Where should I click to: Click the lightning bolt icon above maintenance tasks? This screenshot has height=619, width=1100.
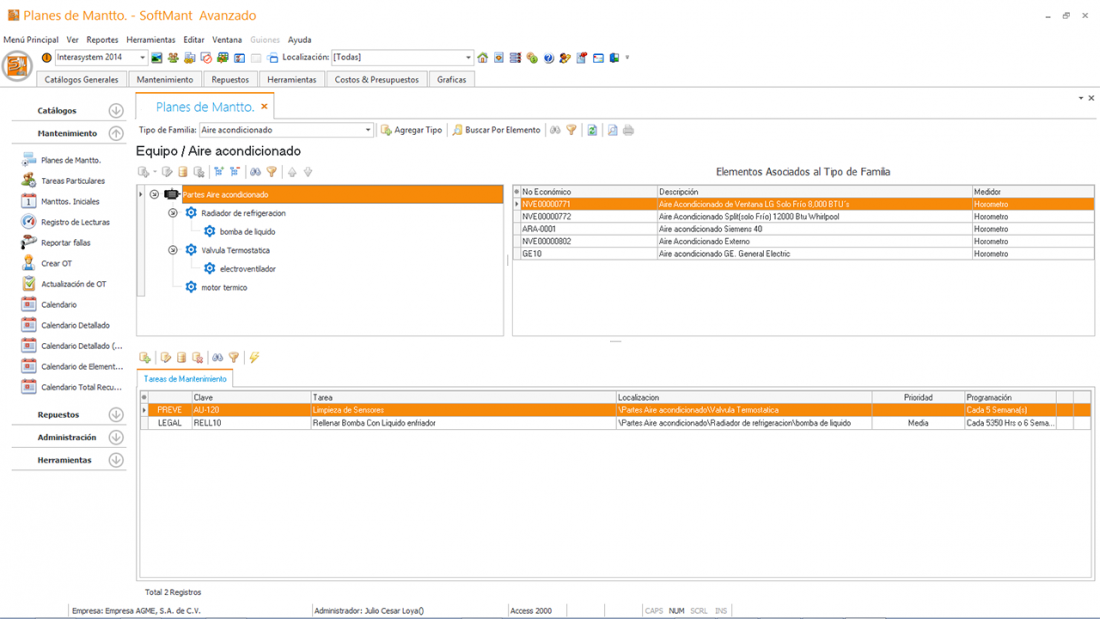click(254, 357)
